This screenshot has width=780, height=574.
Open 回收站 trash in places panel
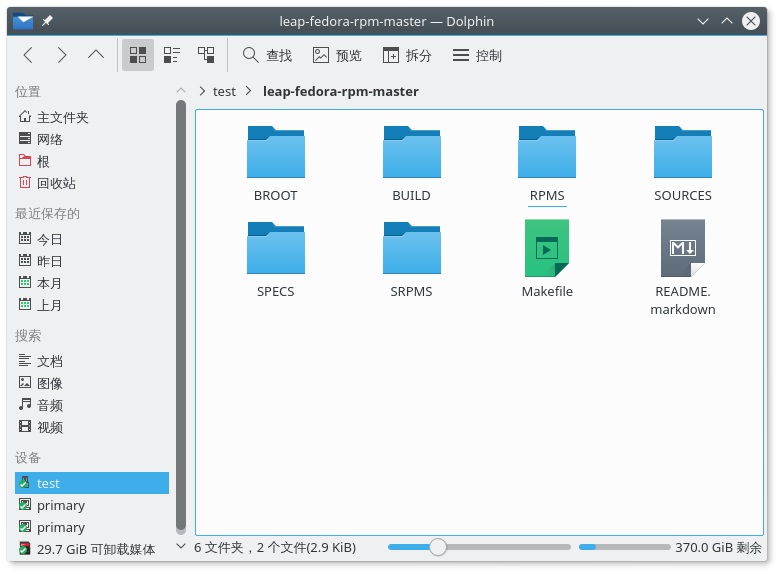(92, 183)
